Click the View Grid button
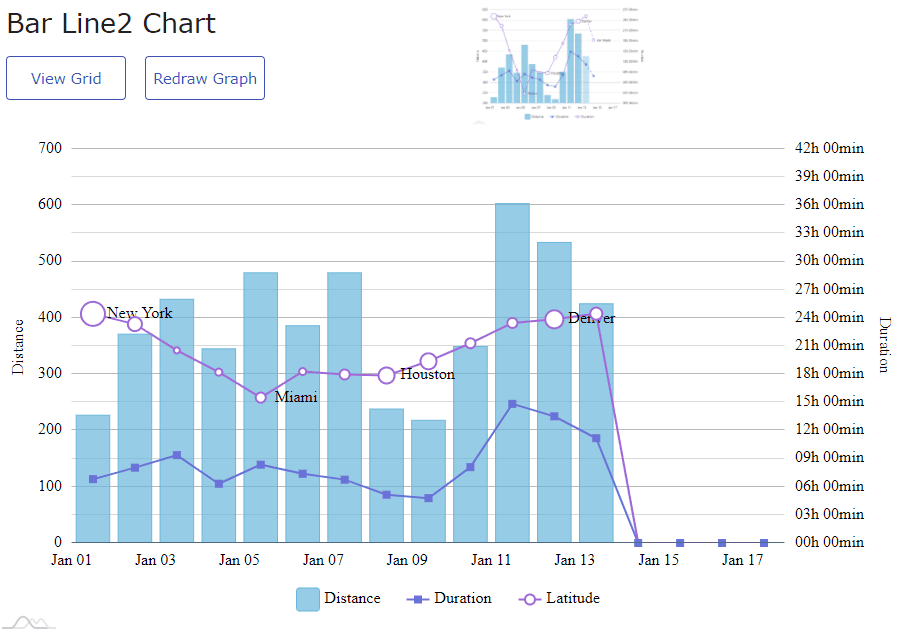Viewport: 902px width, 632px height. [x=66, y=78]
